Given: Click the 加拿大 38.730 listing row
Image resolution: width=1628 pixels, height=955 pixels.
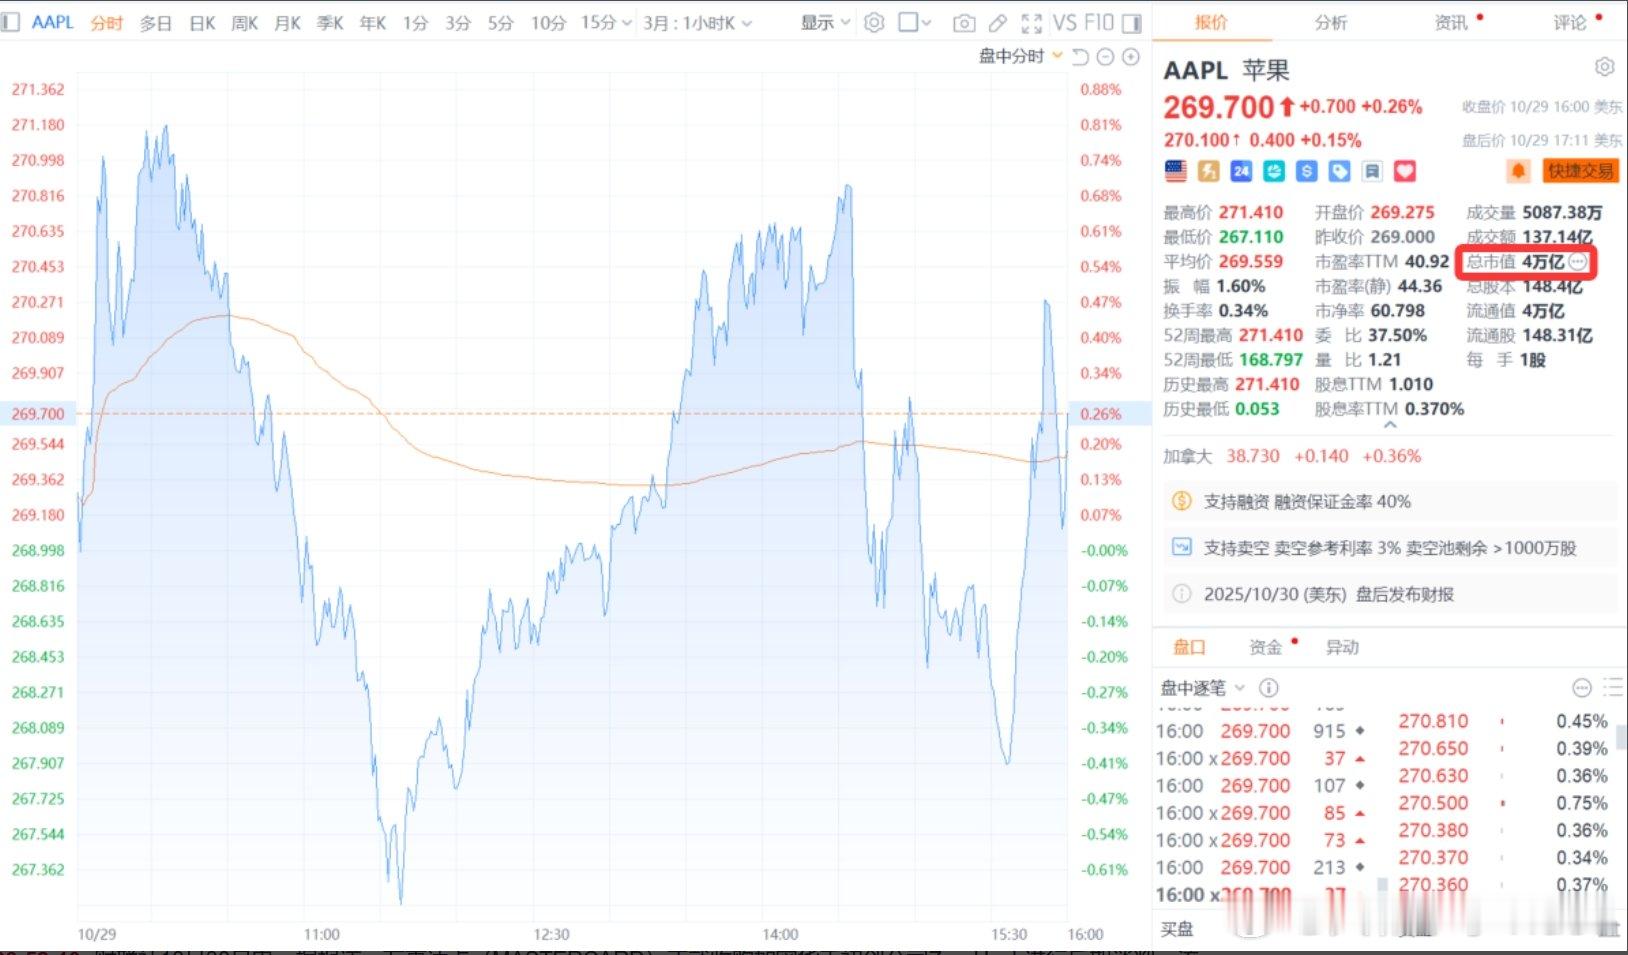Looking at the screenshot, I should [1292, 456].
